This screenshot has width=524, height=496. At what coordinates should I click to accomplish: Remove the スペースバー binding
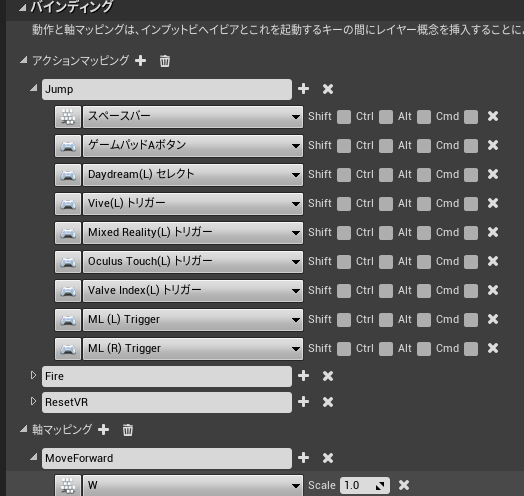493,116
